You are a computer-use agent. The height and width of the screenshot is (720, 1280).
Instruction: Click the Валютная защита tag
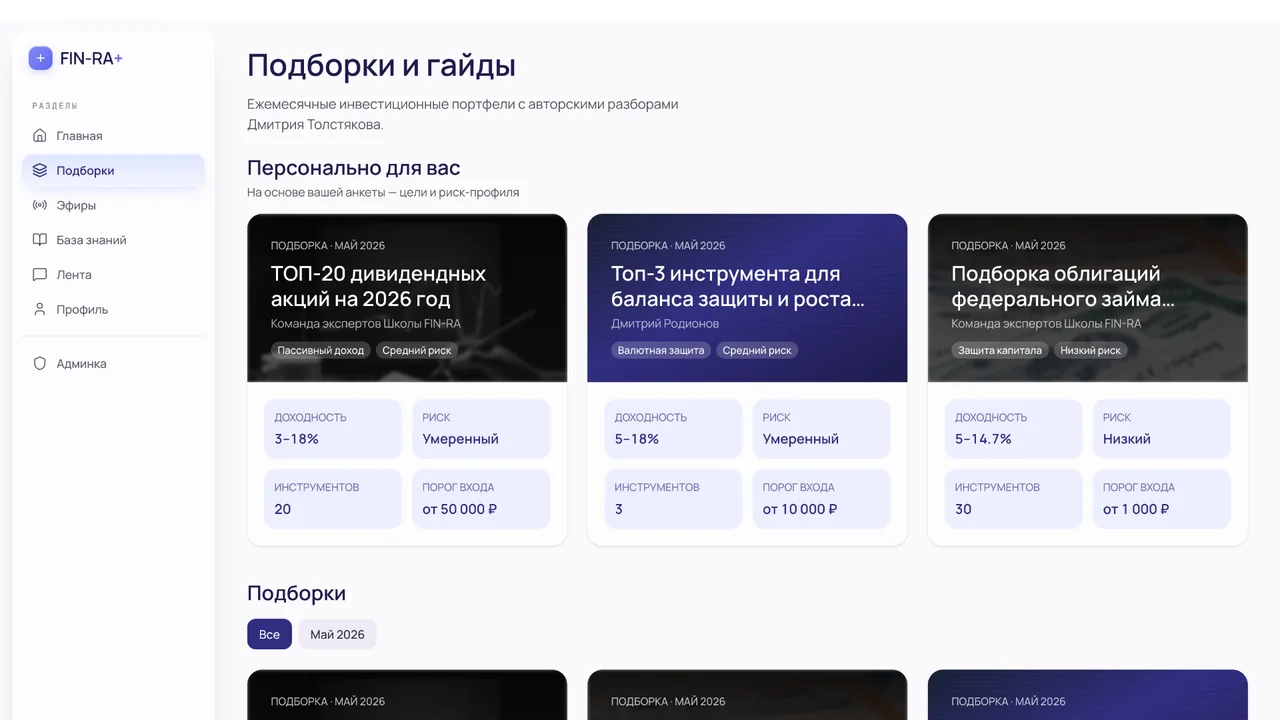click(661, 350)
